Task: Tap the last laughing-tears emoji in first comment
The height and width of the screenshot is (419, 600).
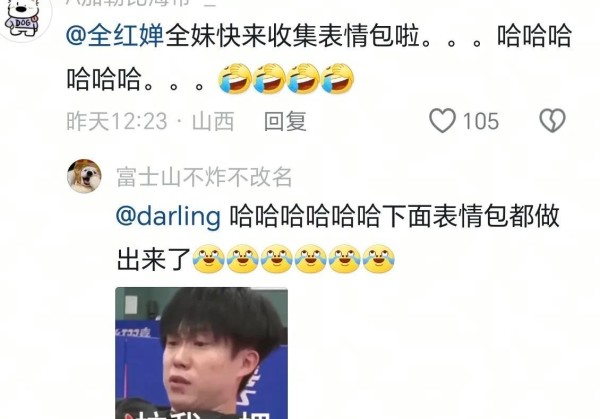Action: coord(338,78)
